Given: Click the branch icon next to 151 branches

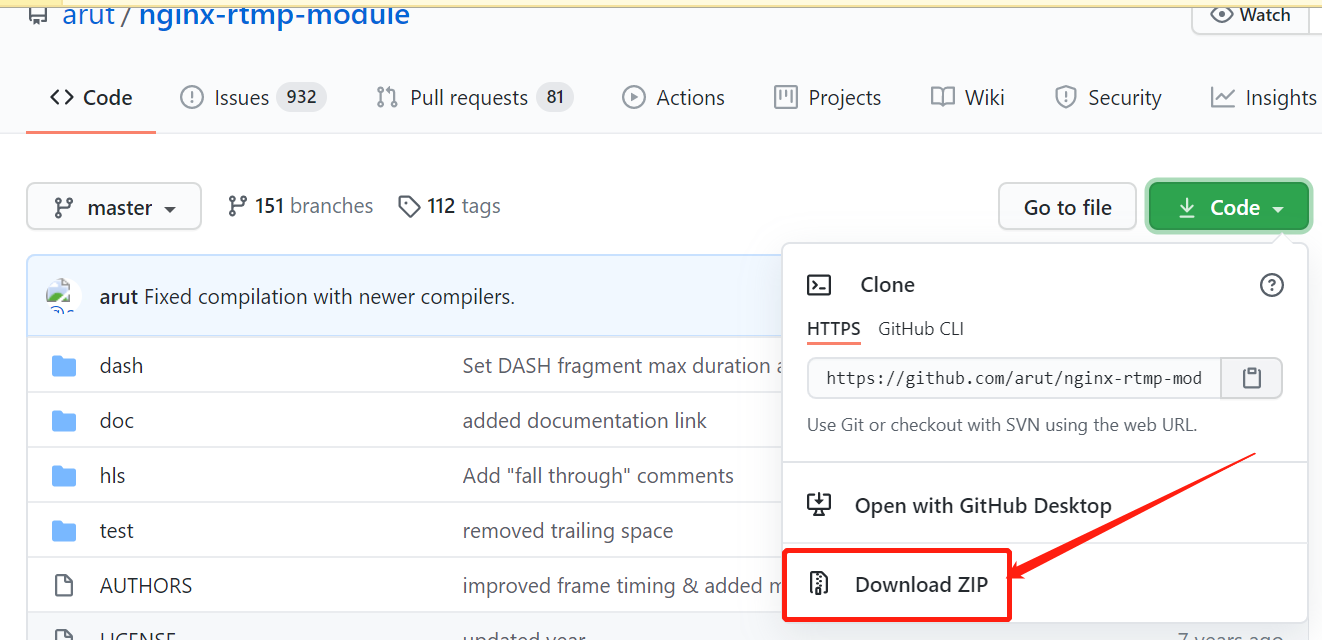Looking at the screenshot, I should pos(237,205).
